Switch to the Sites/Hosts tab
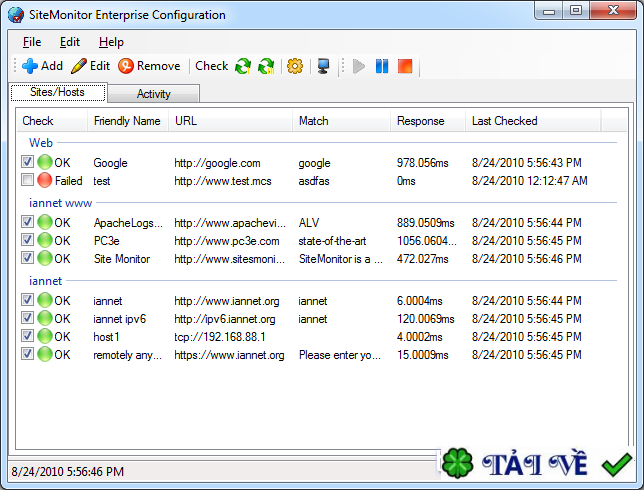Image resolution: width=644 pixels, height=490 pixels. pos(58,92)
